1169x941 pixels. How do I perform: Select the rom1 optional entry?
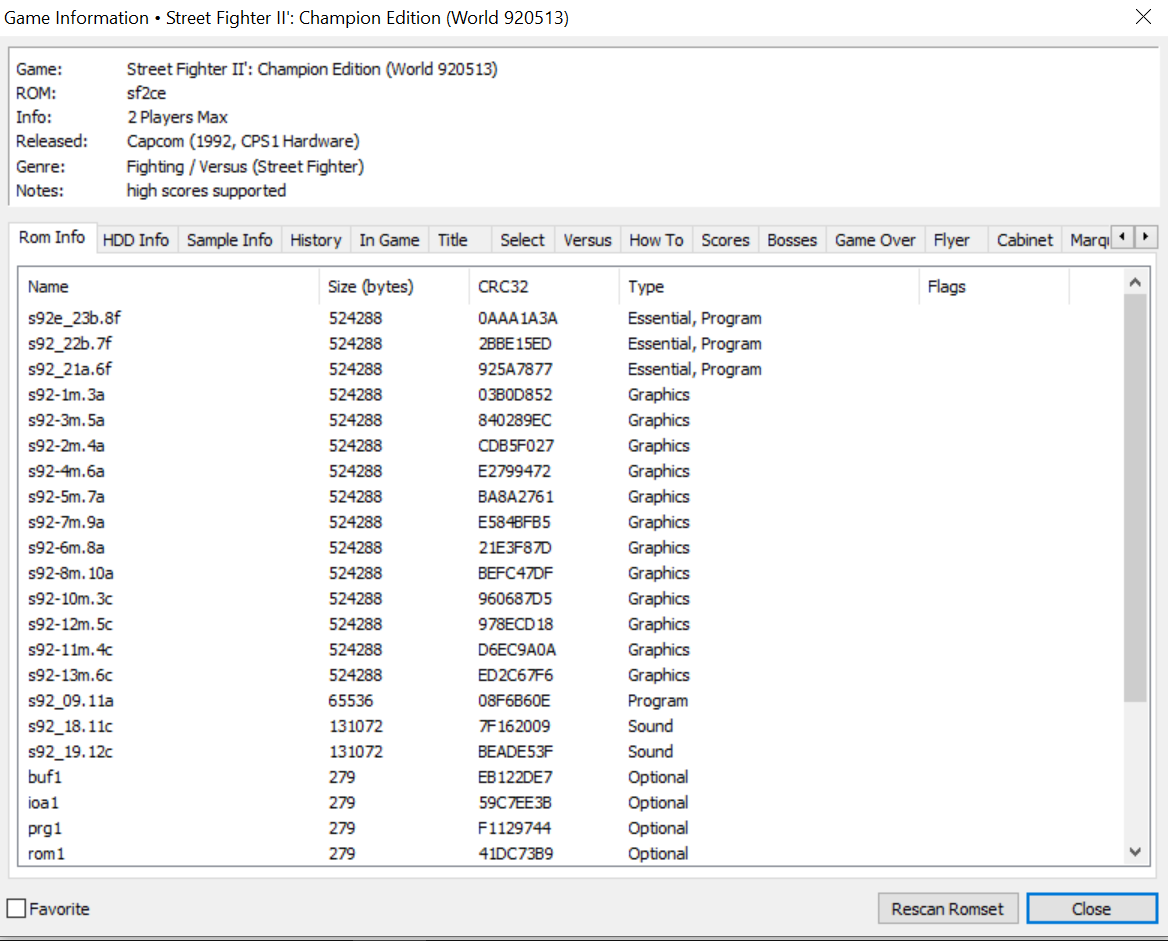click(570, 854)
